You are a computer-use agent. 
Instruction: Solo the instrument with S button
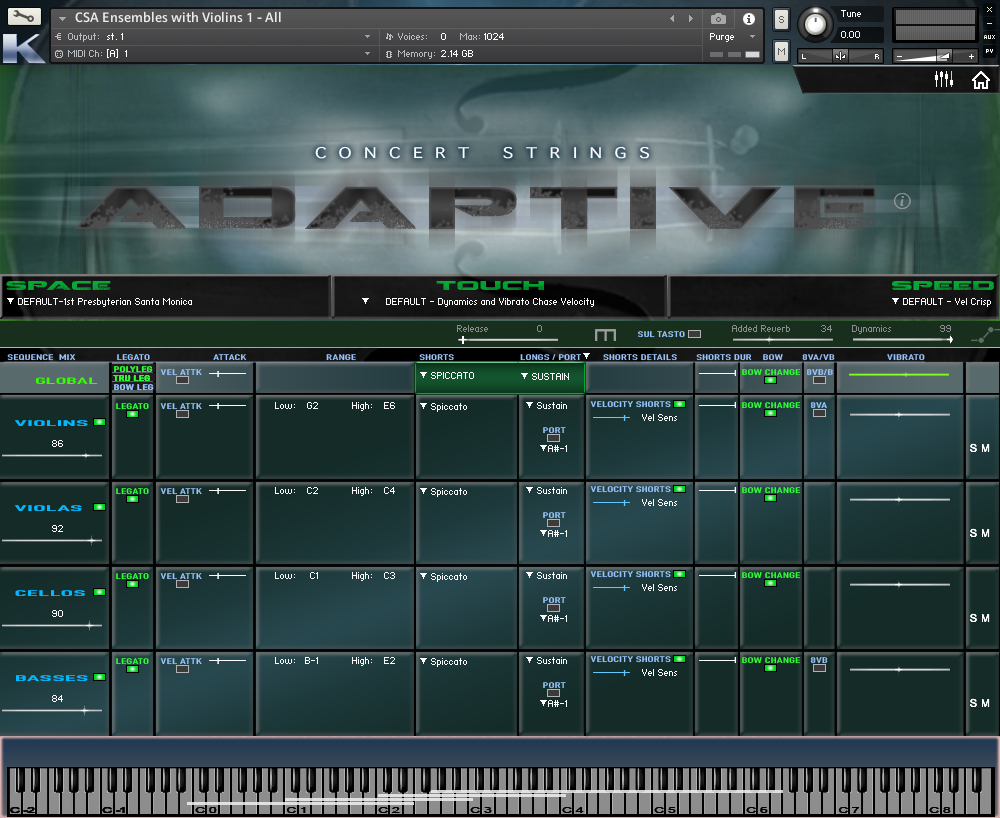coord(781,20)
